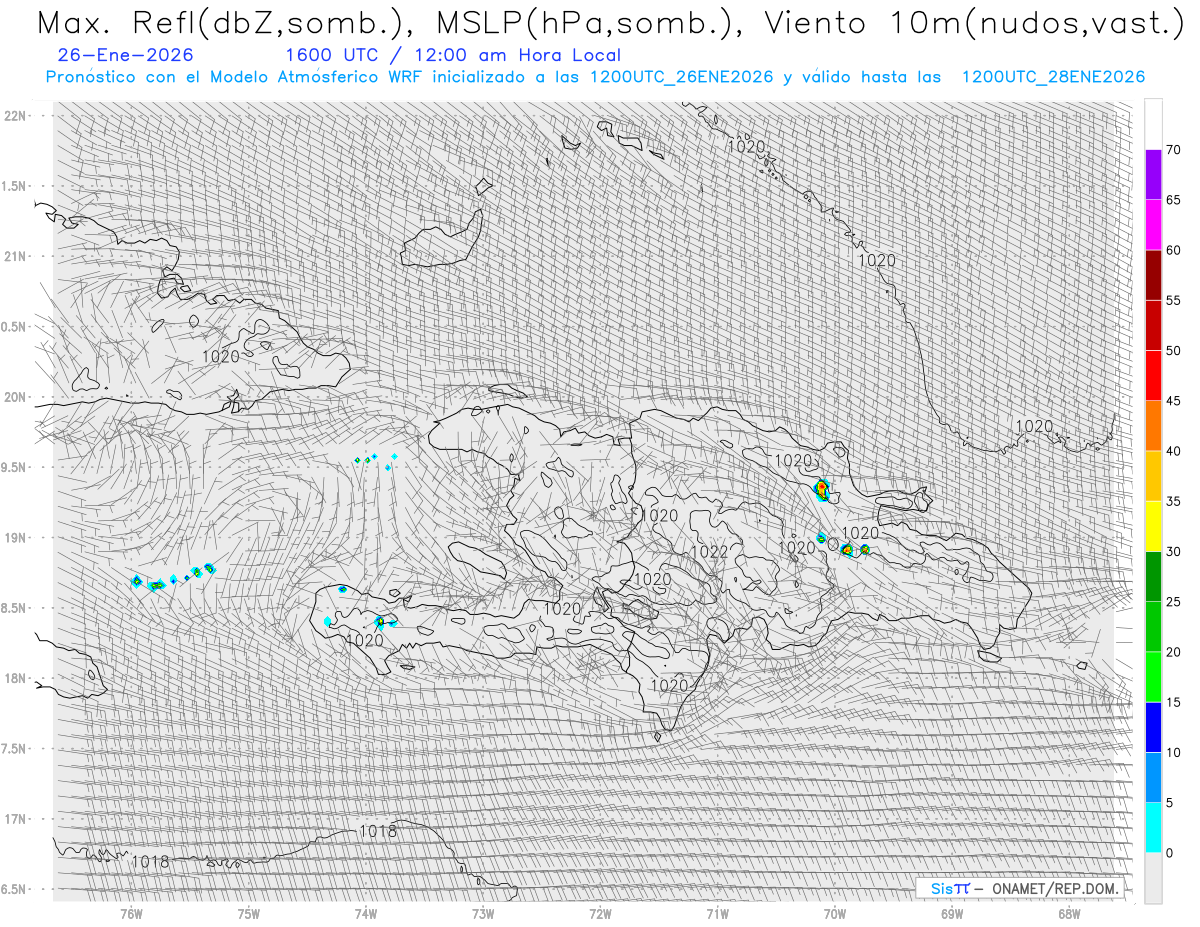Click the "1022" pressure contour label
Screen dimensions: 1200x927
point(709,552)
